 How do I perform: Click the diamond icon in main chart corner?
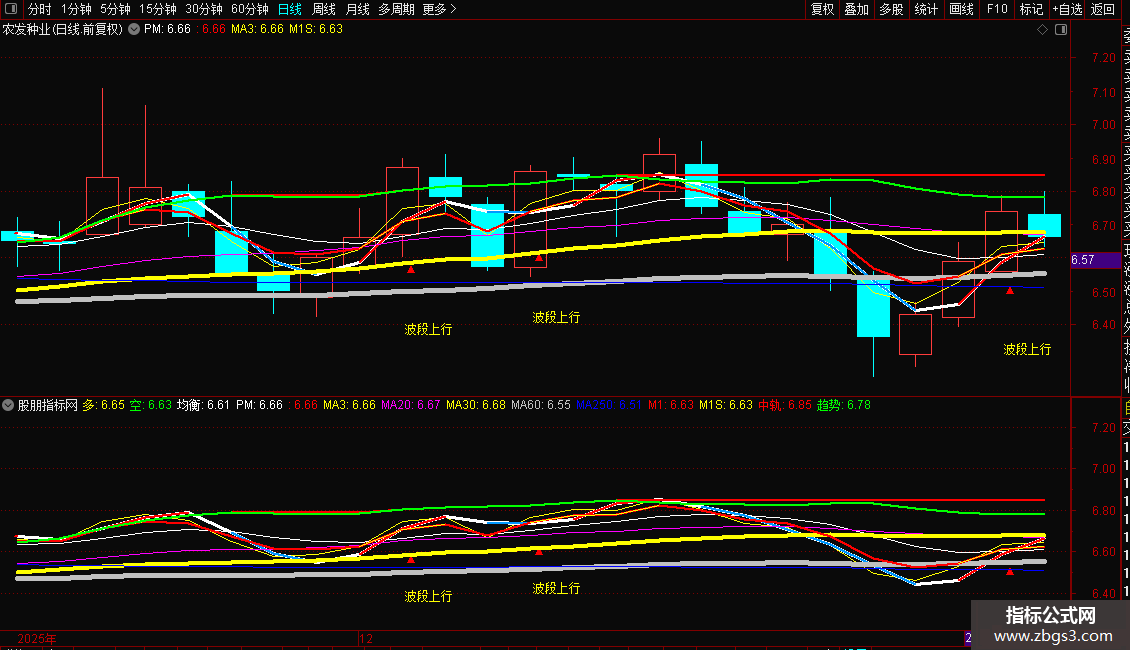pos(1042,30)
